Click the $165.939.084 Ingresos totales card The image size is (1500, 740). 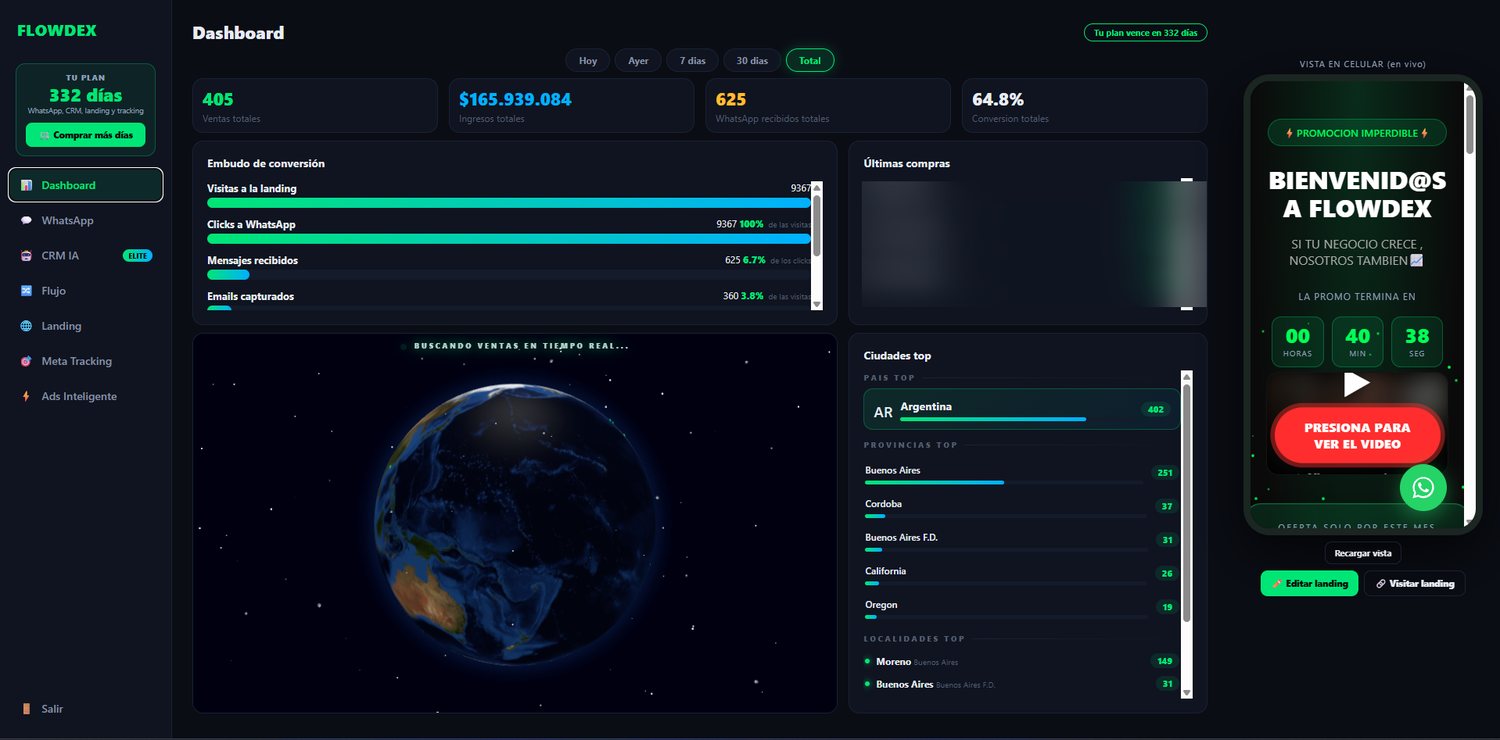click(571, 105)
